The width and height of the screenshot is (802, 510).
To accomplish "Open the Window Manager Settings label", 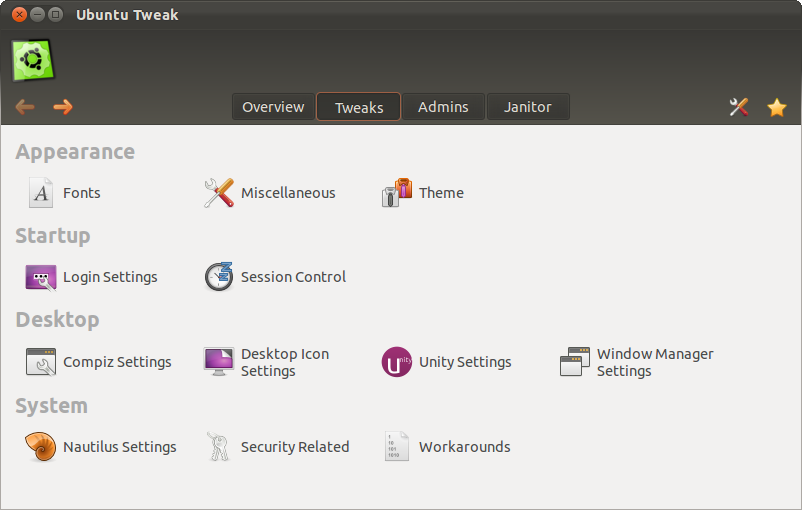I will pos(655,362).
